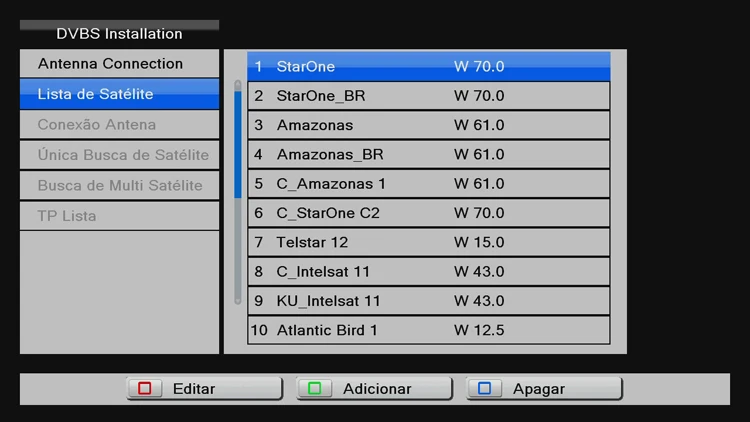Click the green square icon beside Adicionar

coord(315,389)
